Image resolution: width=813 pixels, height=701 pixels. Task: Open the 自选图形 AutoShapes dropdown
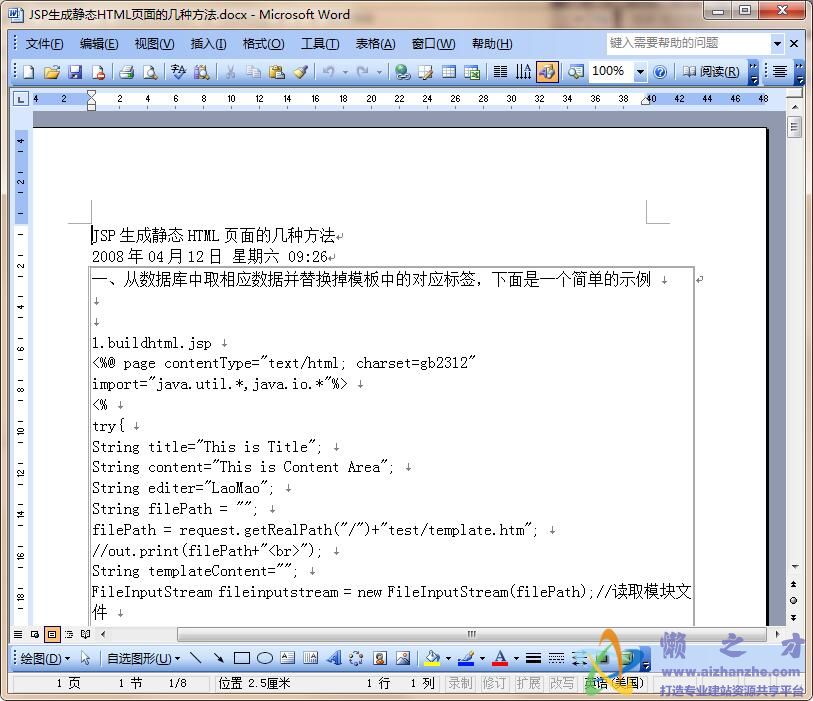click(138, 658)
